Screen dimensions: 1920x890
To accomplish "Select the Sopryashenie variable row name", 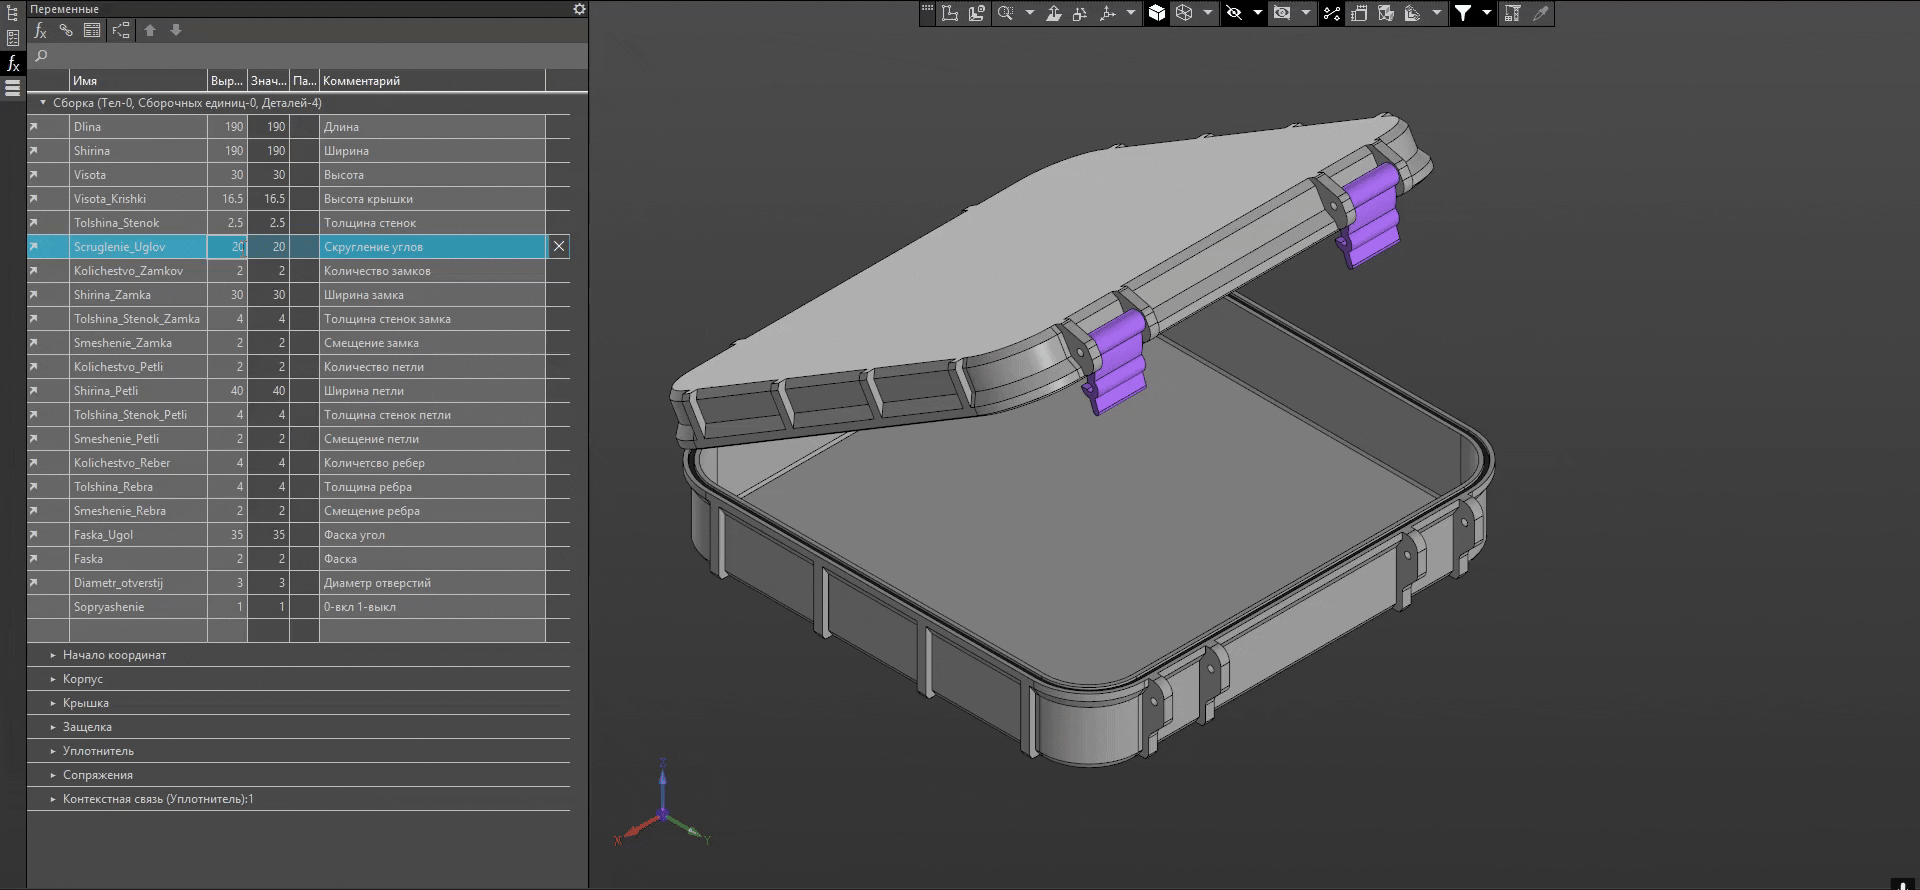I will tap(109, 607).
